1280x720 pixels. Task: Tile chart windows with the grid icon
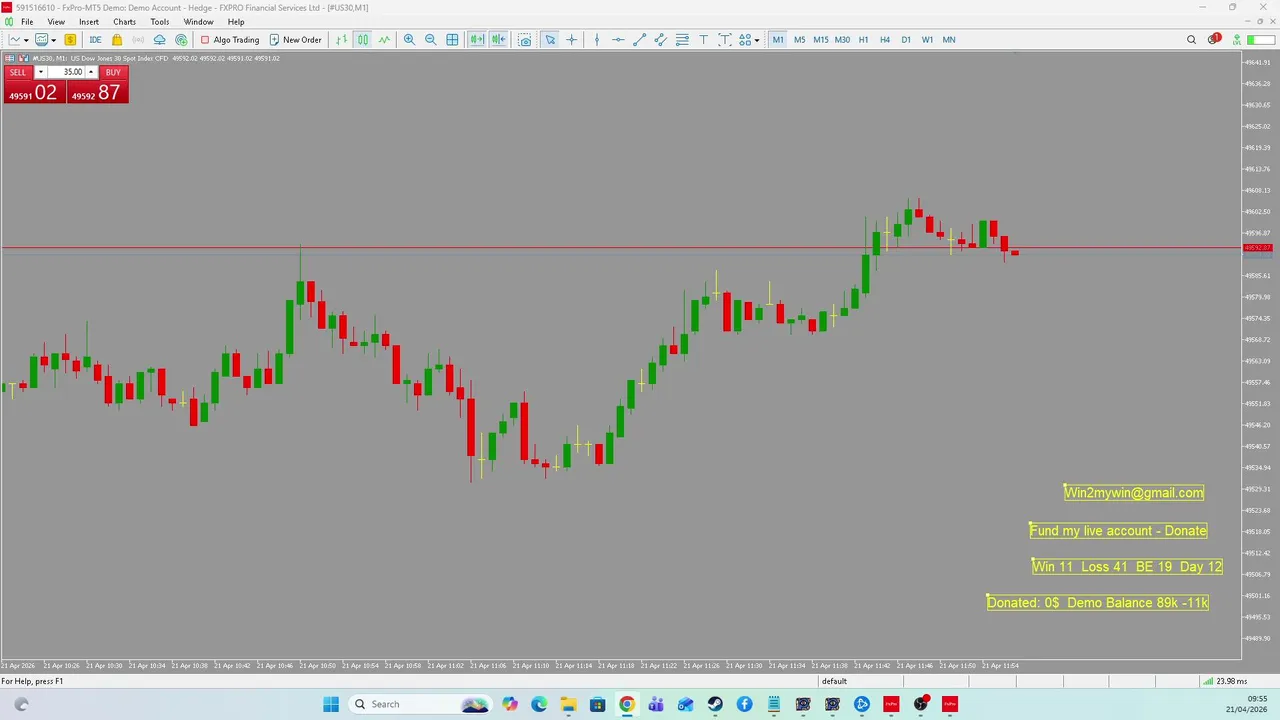(x=452, y=40)
